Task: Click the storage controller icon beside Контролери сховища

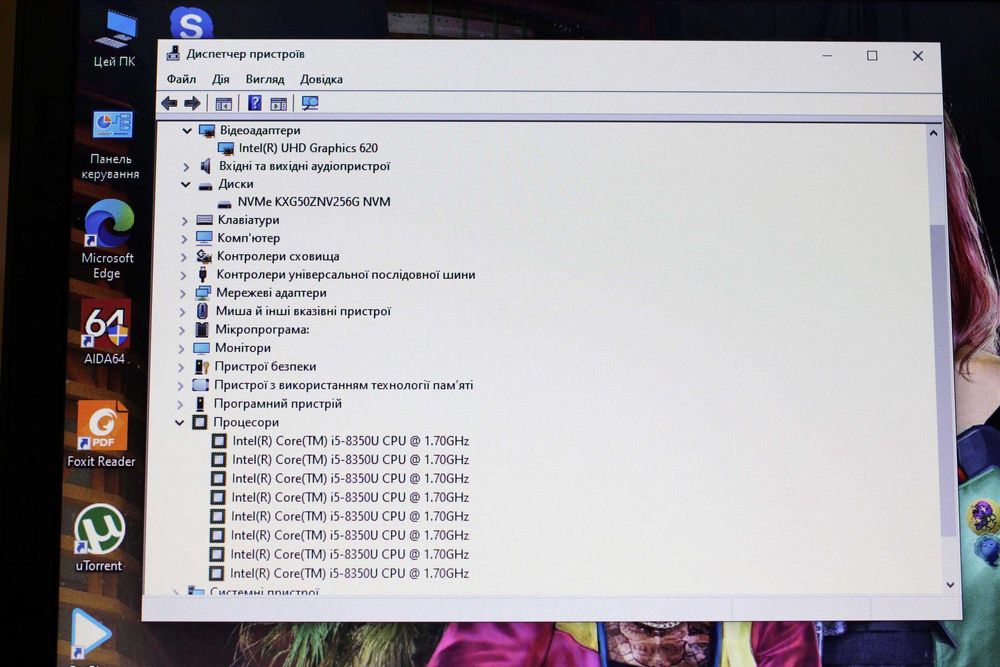Action: coord(203,256)
